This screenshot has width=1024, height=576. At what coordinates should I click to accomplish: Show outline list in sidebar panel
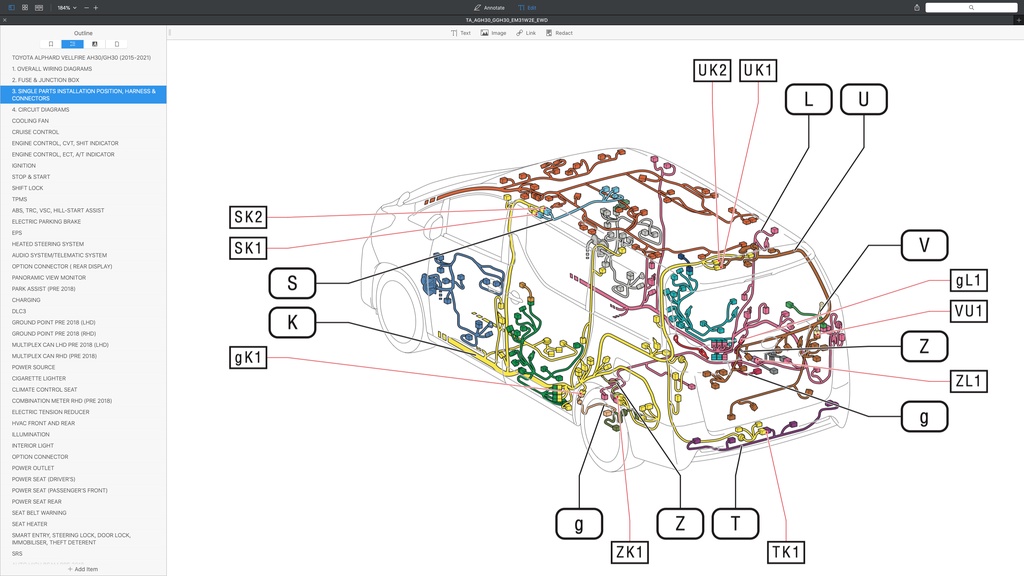(x=72, y=44)
